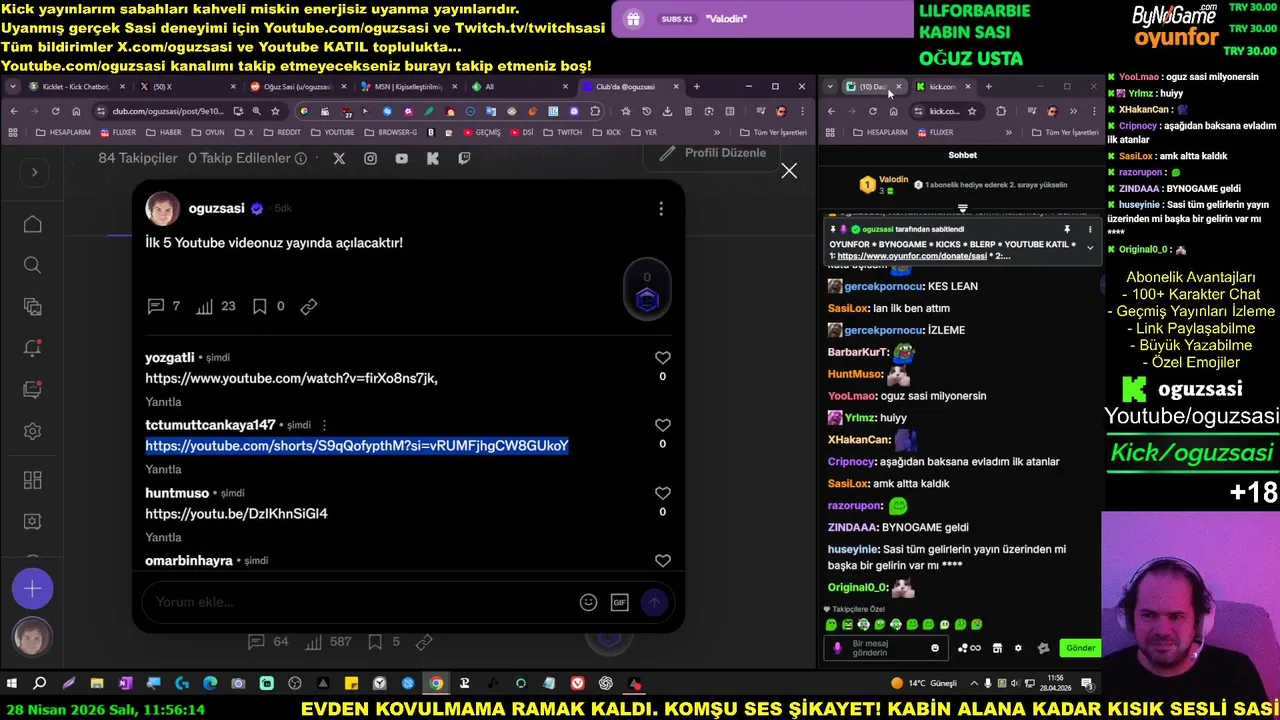
Task: Bookmark the oguzsasi post
Action: click(x=259, y=306)
